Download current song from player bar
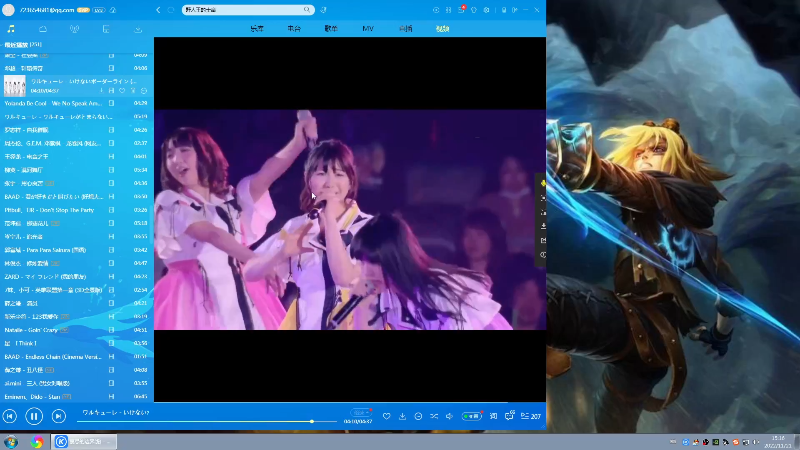This screenshot has width=800, height=450. coord(403,416)
